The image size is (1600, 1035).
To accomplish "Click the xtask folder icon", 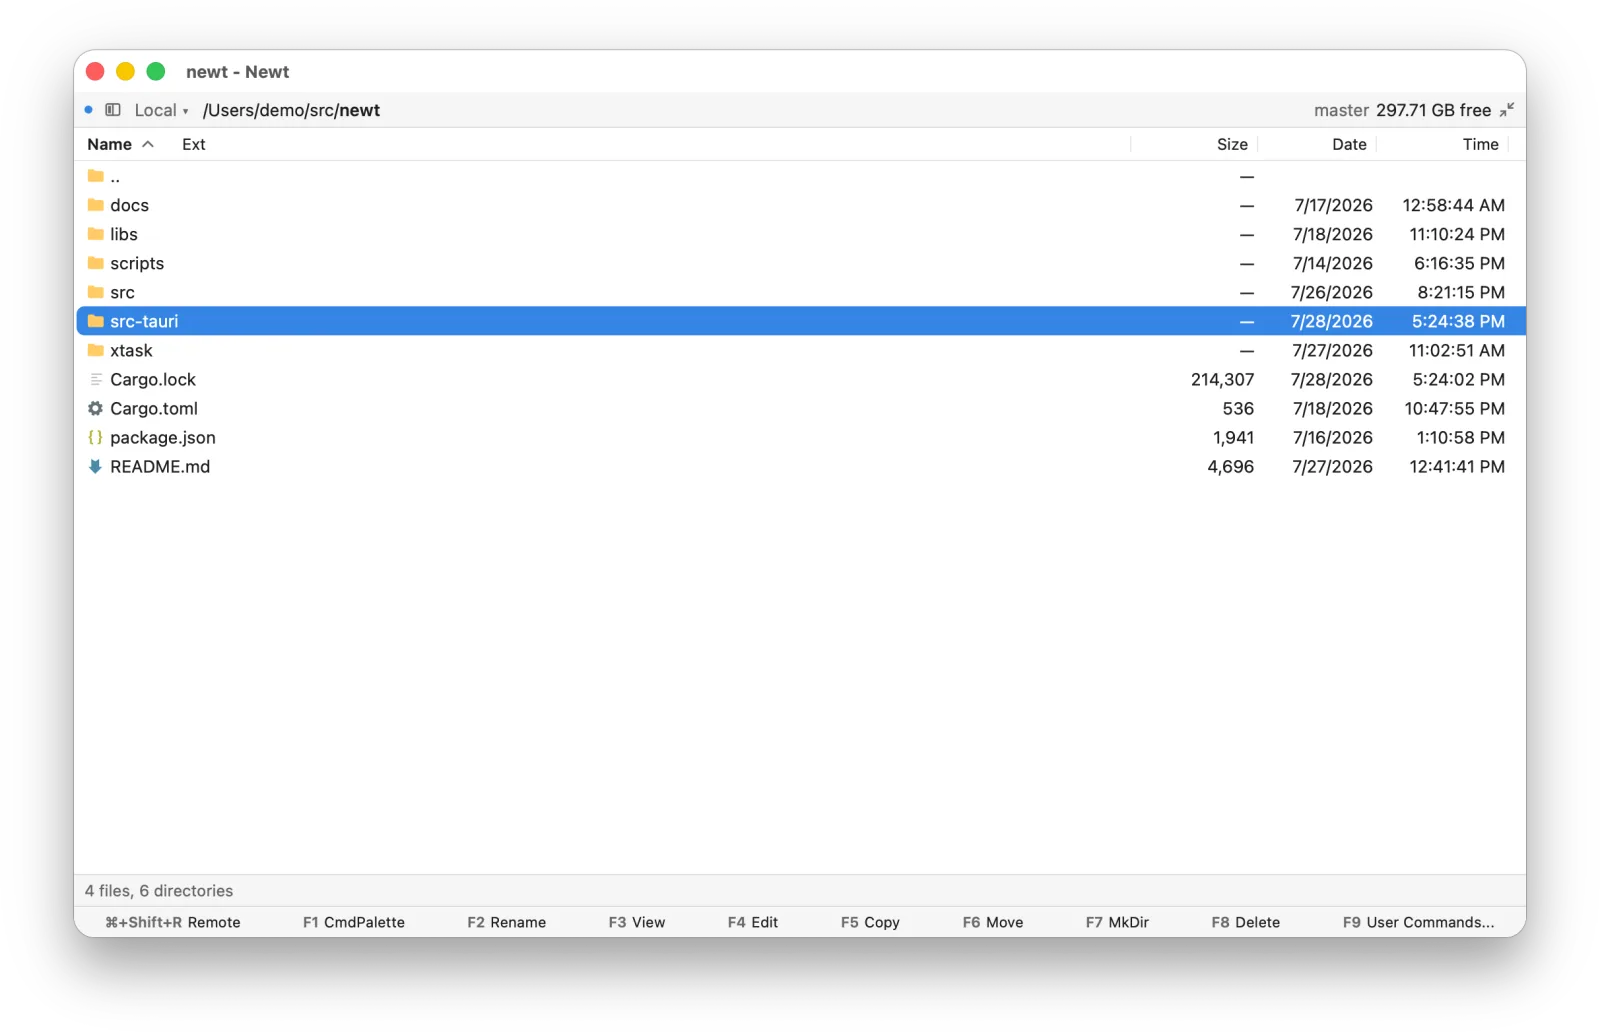I will click(x=96, y=350).
